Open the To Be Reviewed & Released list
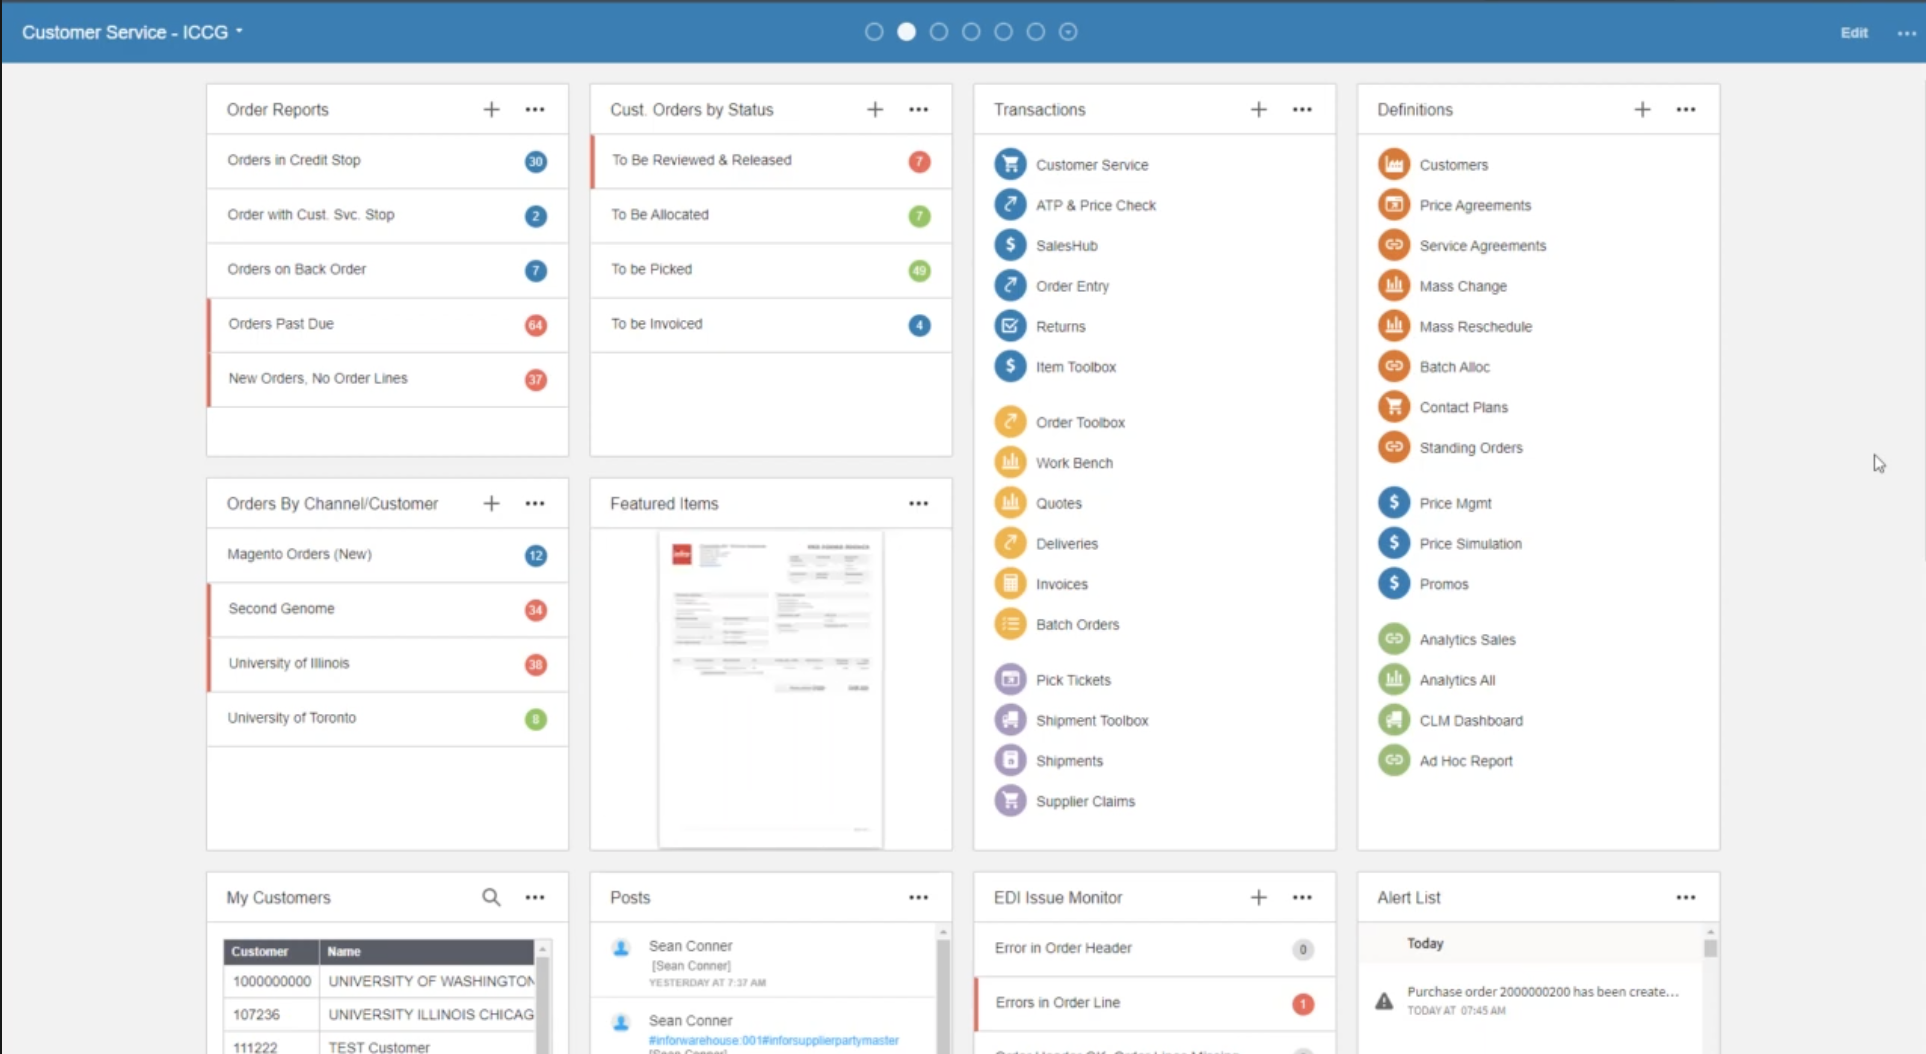Viewport: 1926px width, 1054px height. [770, 160]
